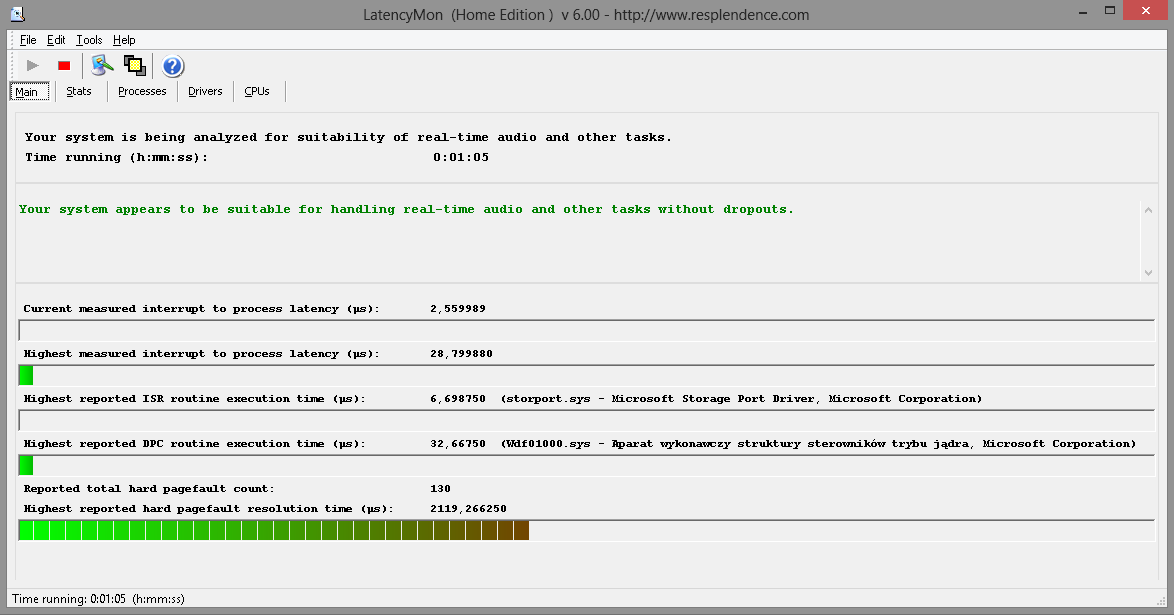Maximize the LatencyMon window
The image size is (1174, 615).
tap(1110, 10)
